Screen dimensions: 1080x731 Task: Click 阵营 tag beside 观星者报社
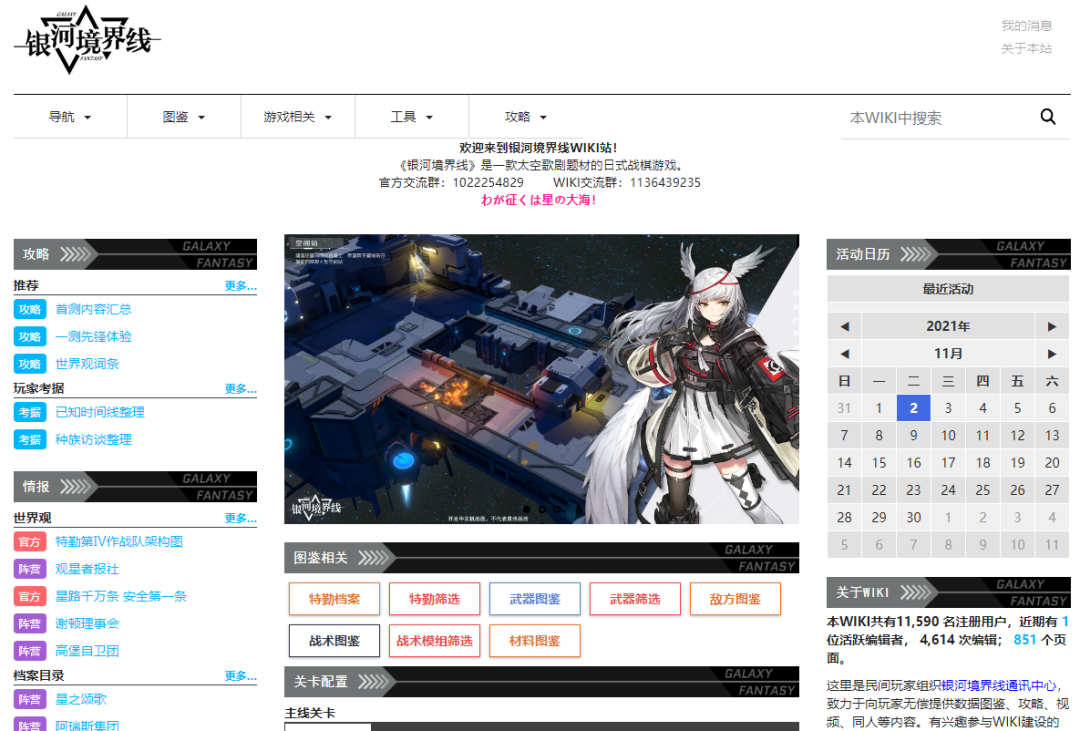[x=30, y=569]
